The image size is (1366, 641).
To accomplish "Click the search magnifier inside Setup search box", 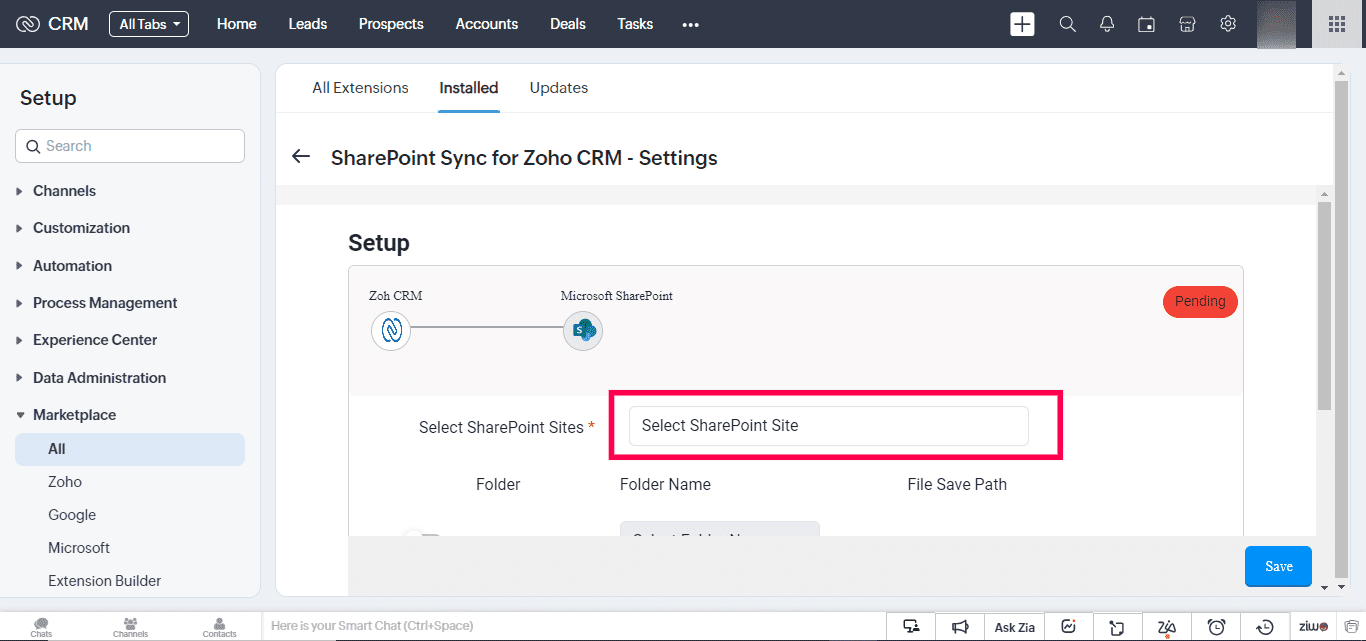I will 33,146.
